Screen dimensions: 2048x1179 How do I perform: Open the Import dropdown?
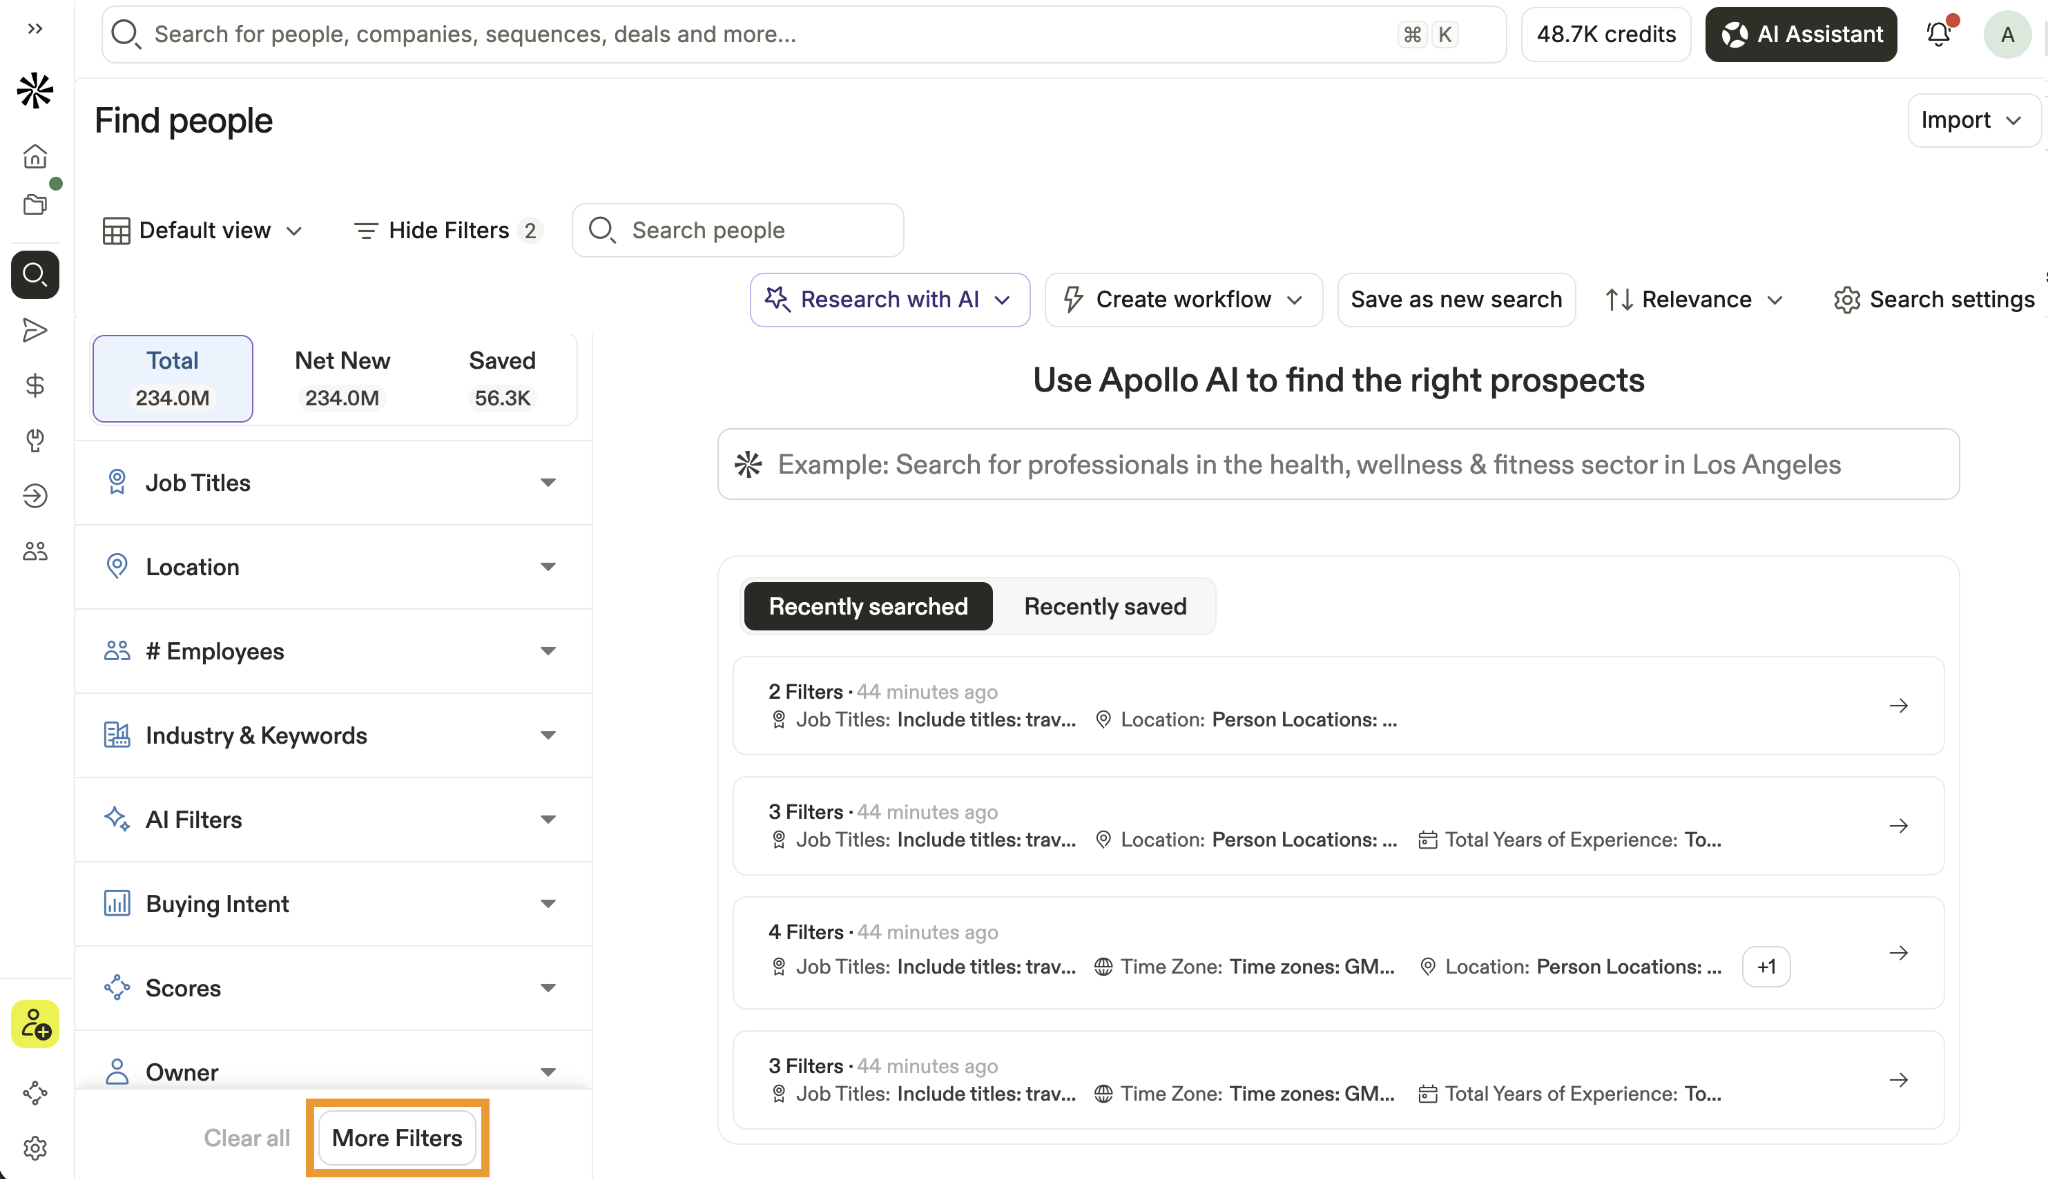tap(1973, 120)
